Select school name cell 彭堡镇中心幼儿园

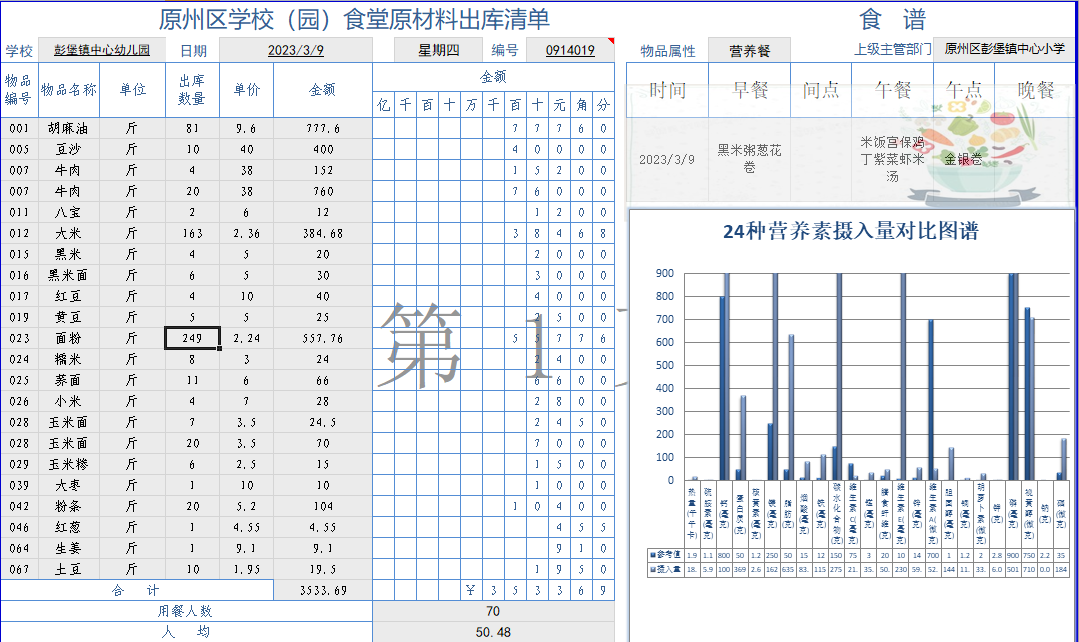[102, 50]
